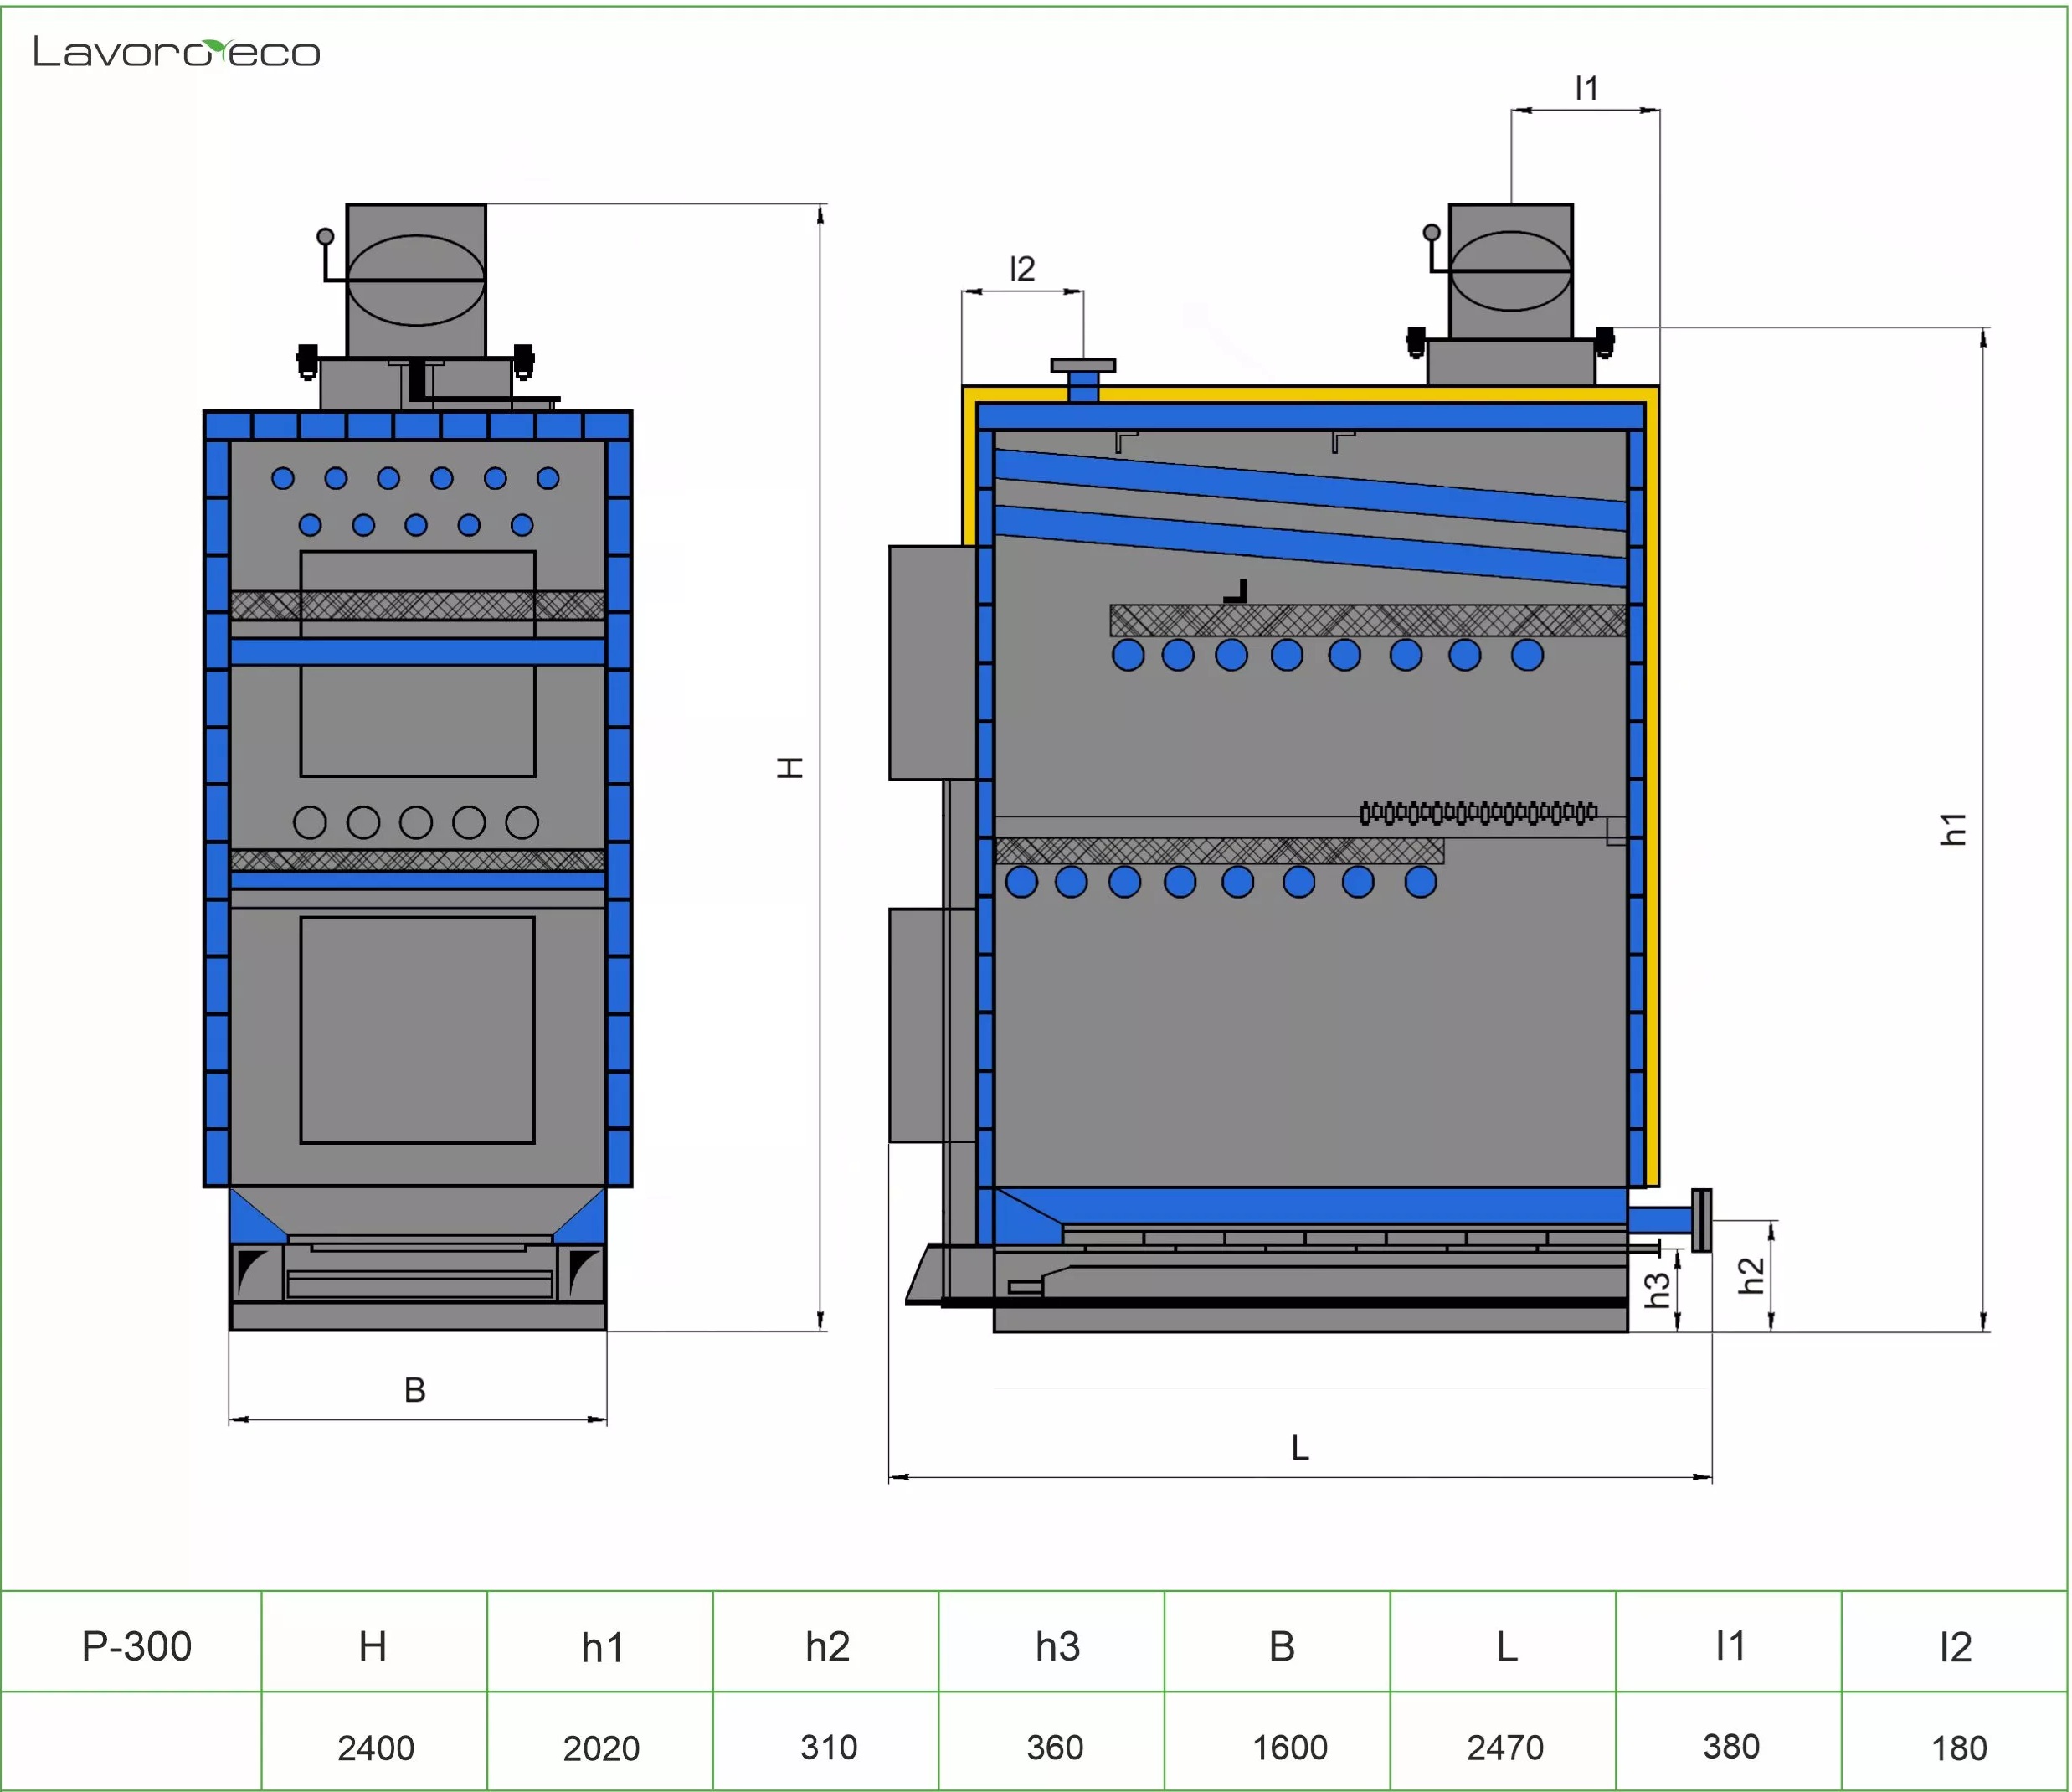The image size is (2072, 1792).
Task: Click the P-300 model cell in table
Action: 137,1647
